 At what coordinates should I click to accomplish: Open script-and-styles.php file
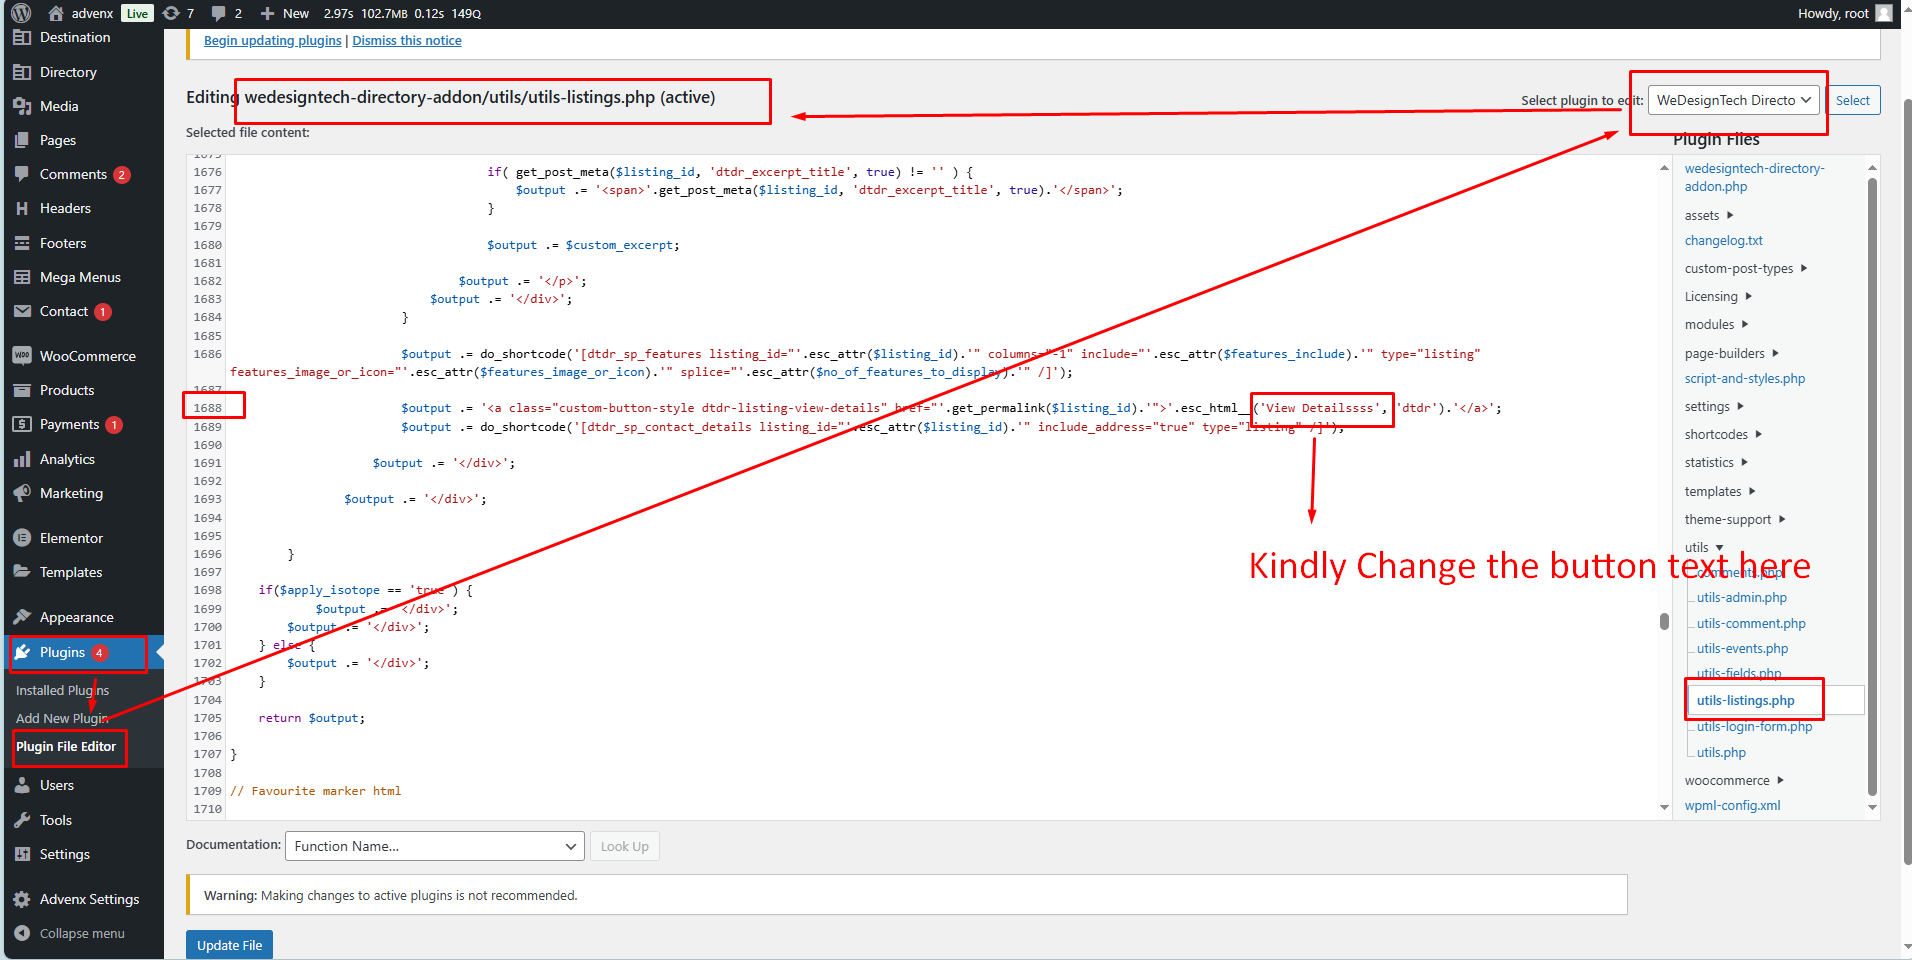click(x=1744, y=378)
